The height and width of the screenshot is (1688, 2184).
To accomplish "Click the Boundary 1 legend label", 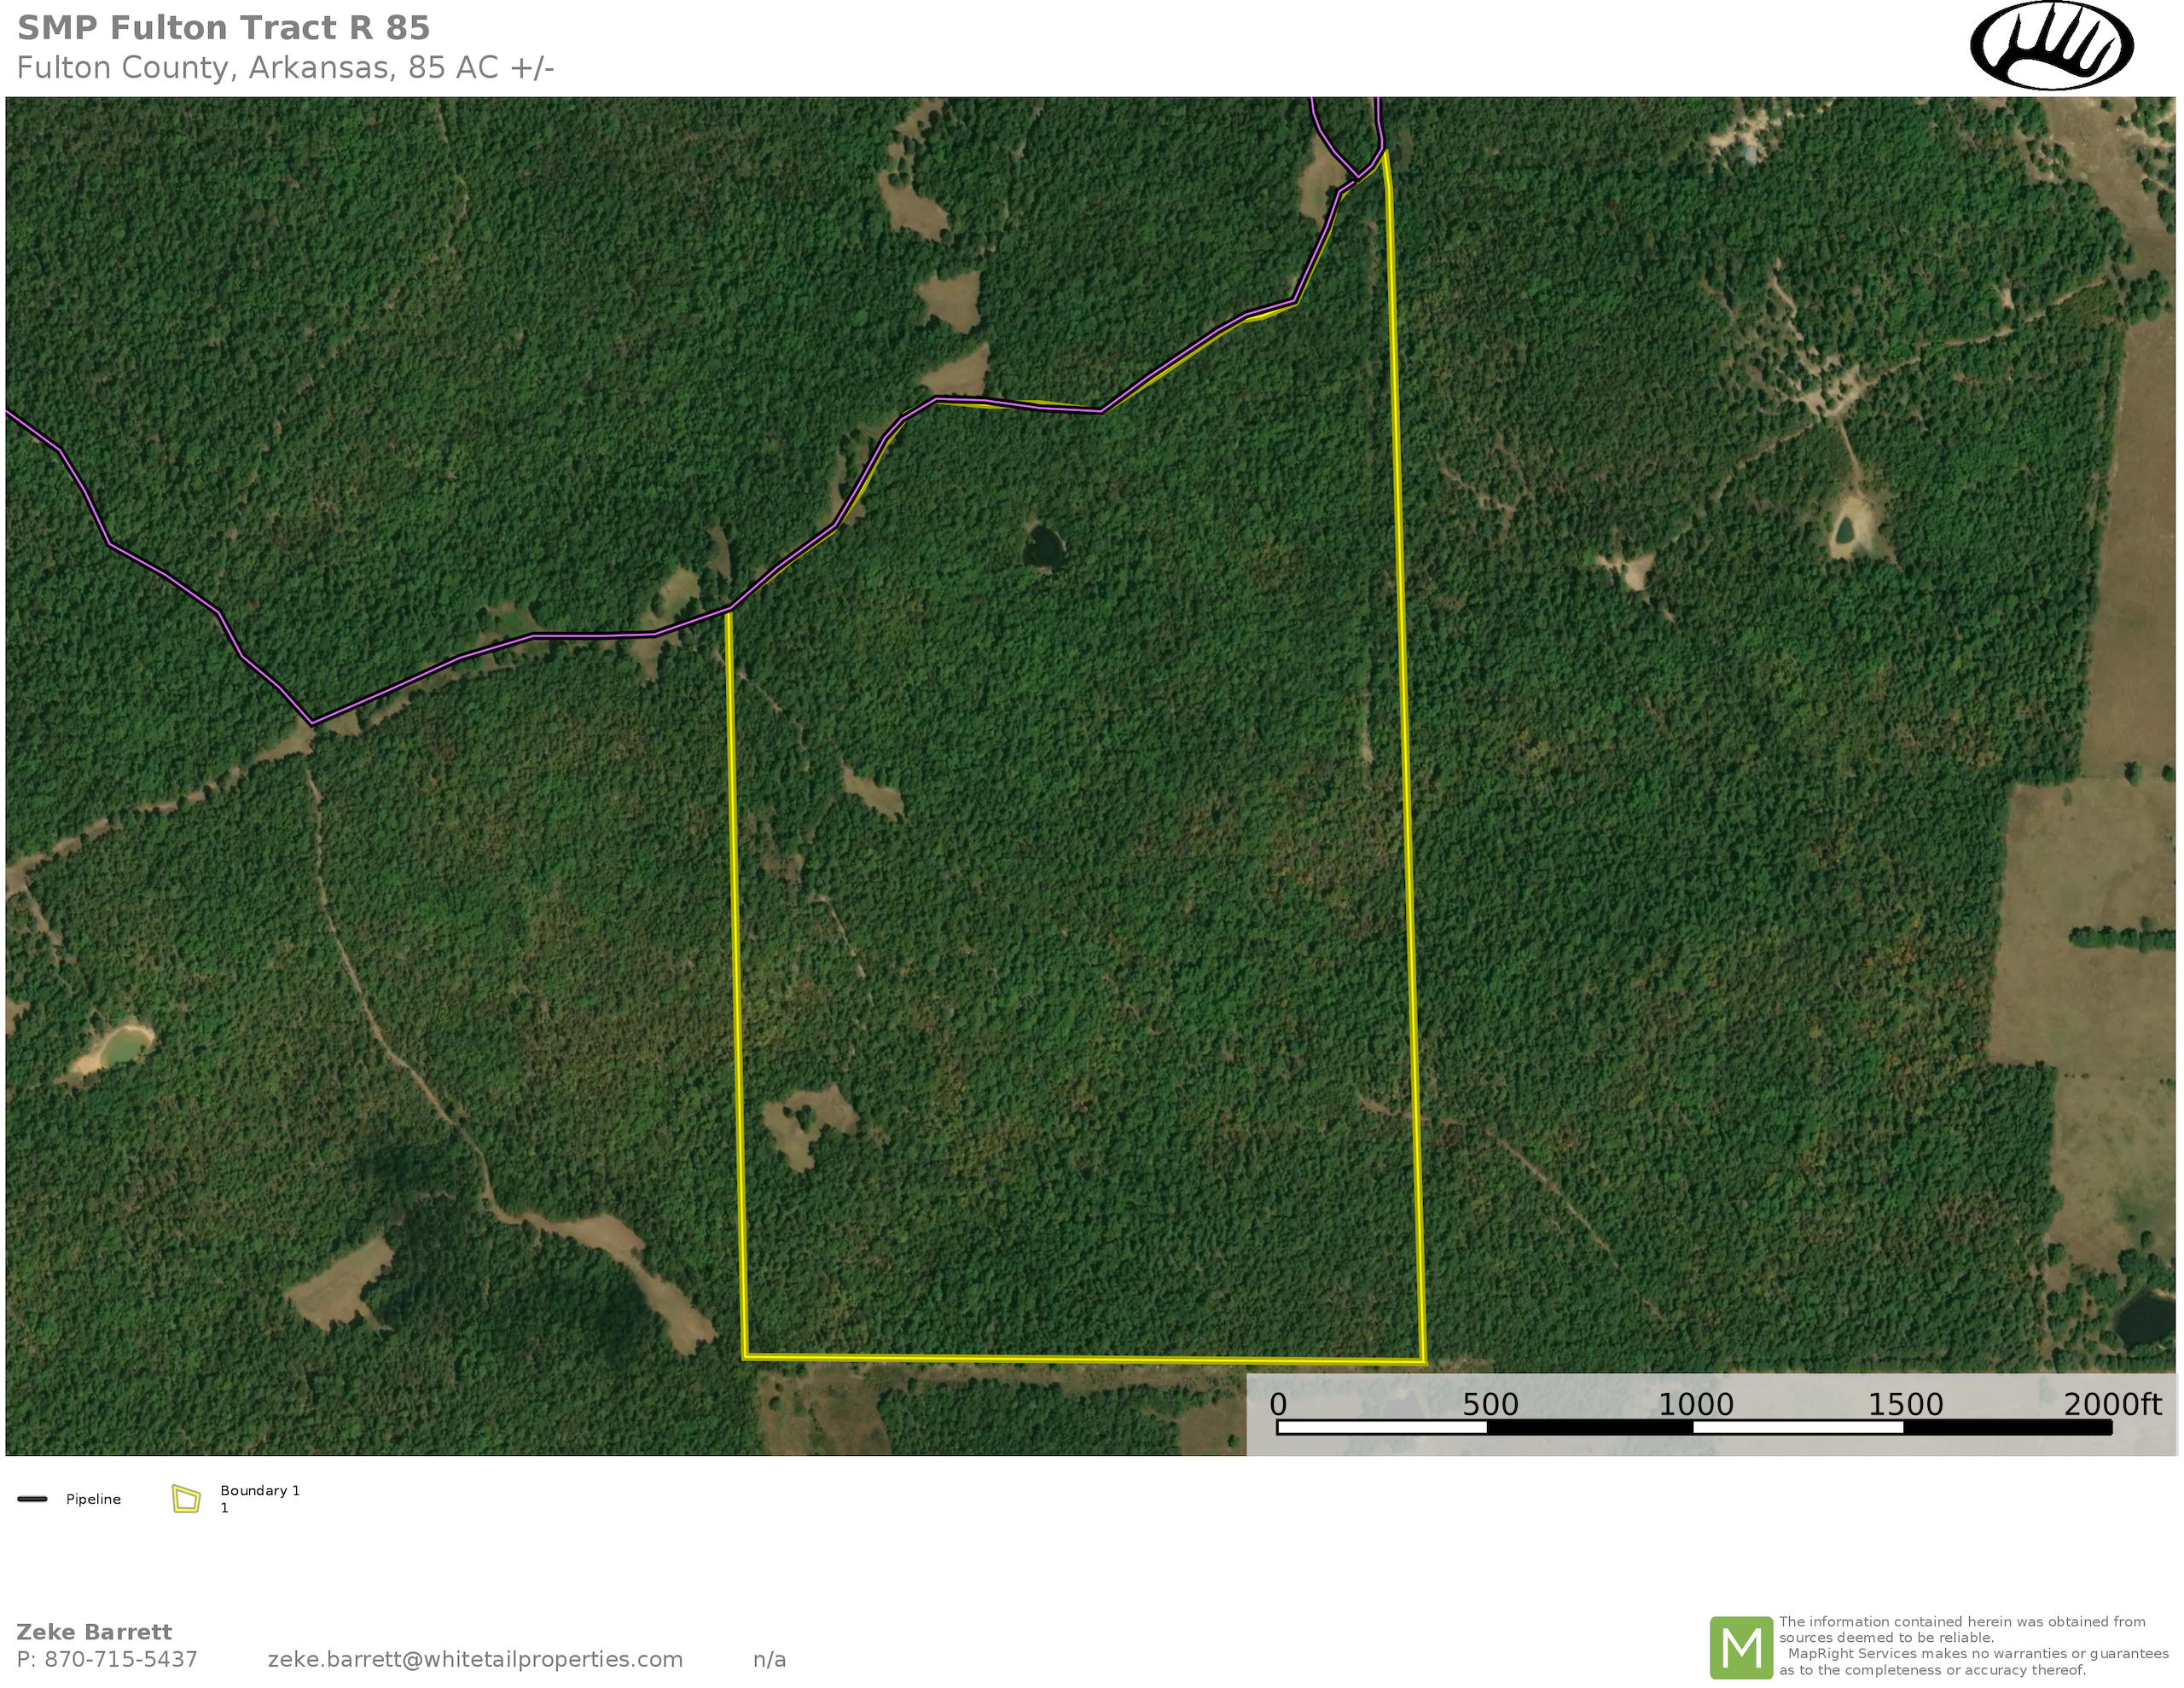I will [x=260, y=1490].
